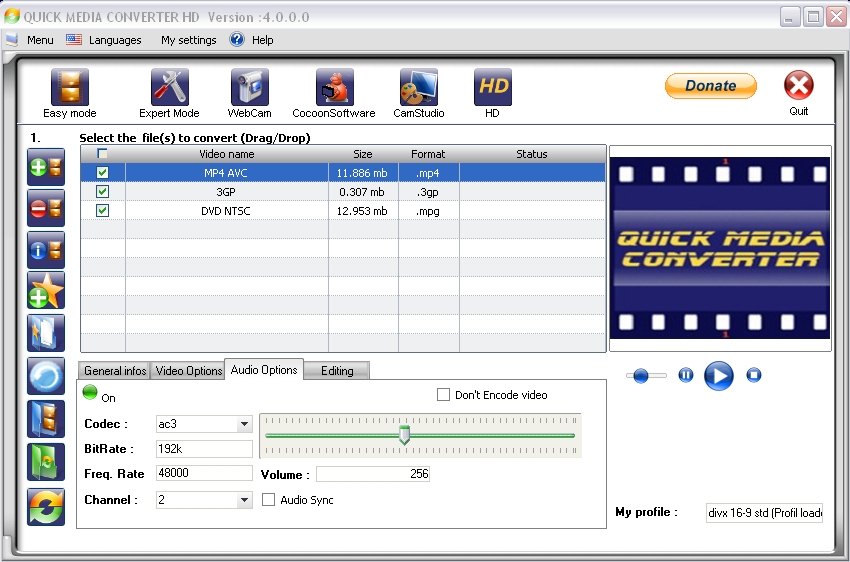Click the red Quit icon
The width and height of the screenshot is (850, 562).
click(799, 85)
